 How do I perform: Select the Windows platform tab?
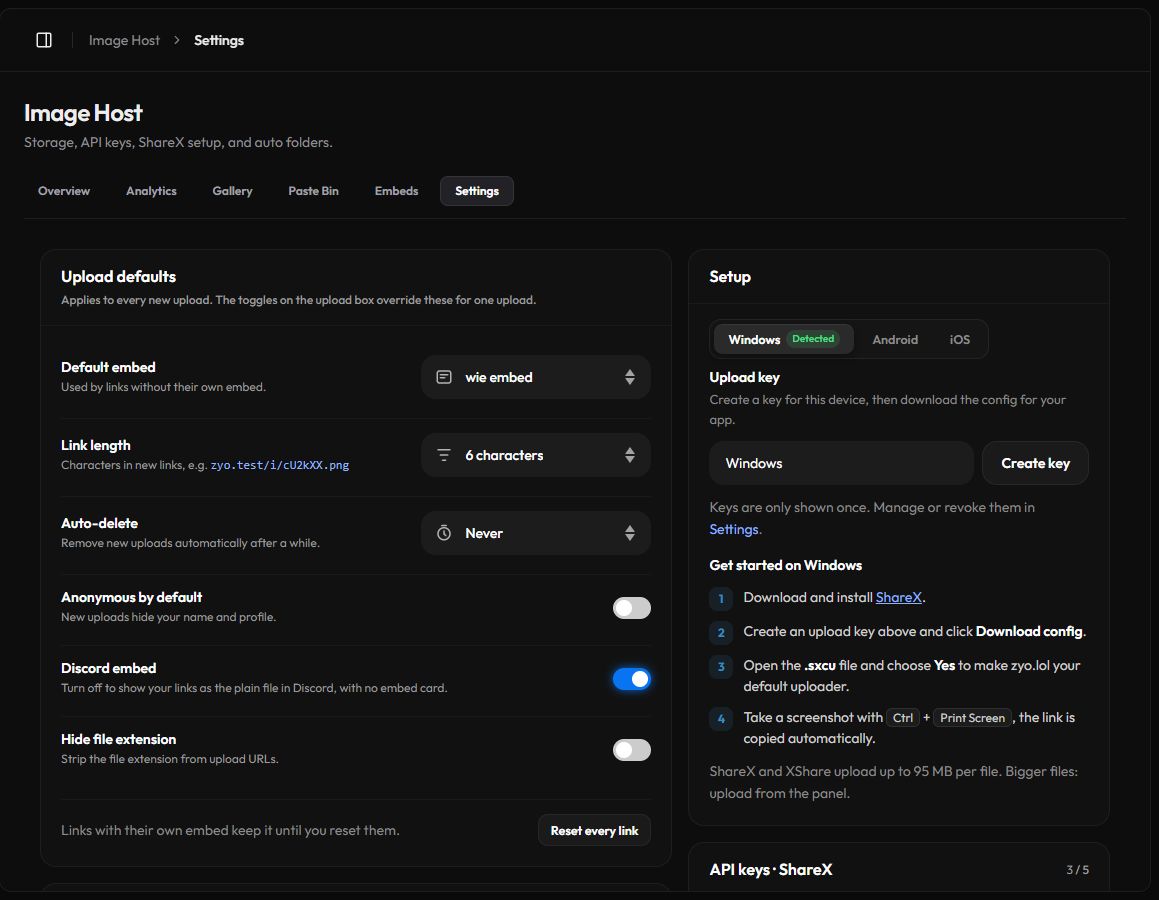784,339
